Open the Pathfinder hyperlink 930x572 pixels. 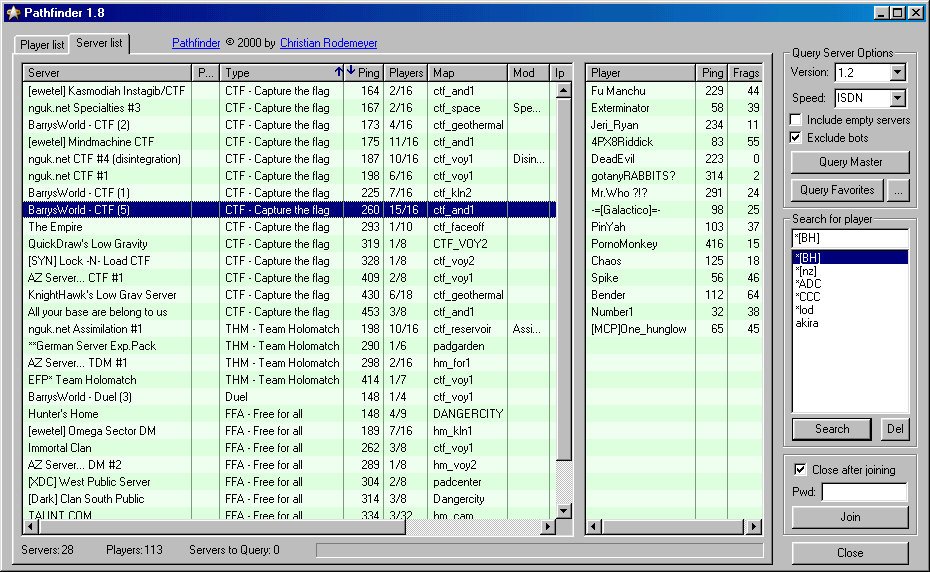(x=196, y=43)
